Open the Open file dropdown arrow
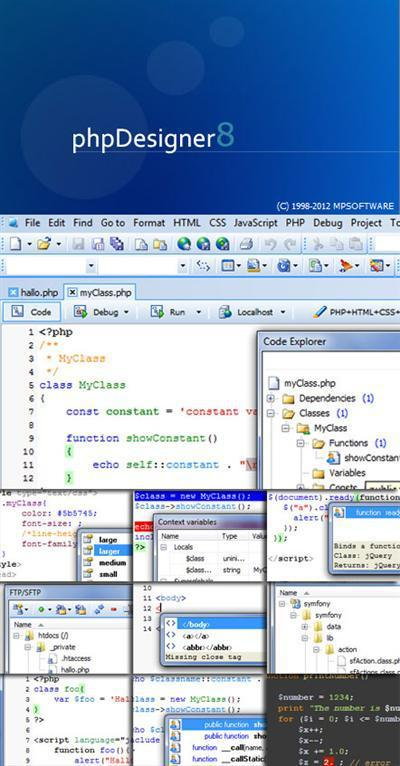 pos(59,244)
